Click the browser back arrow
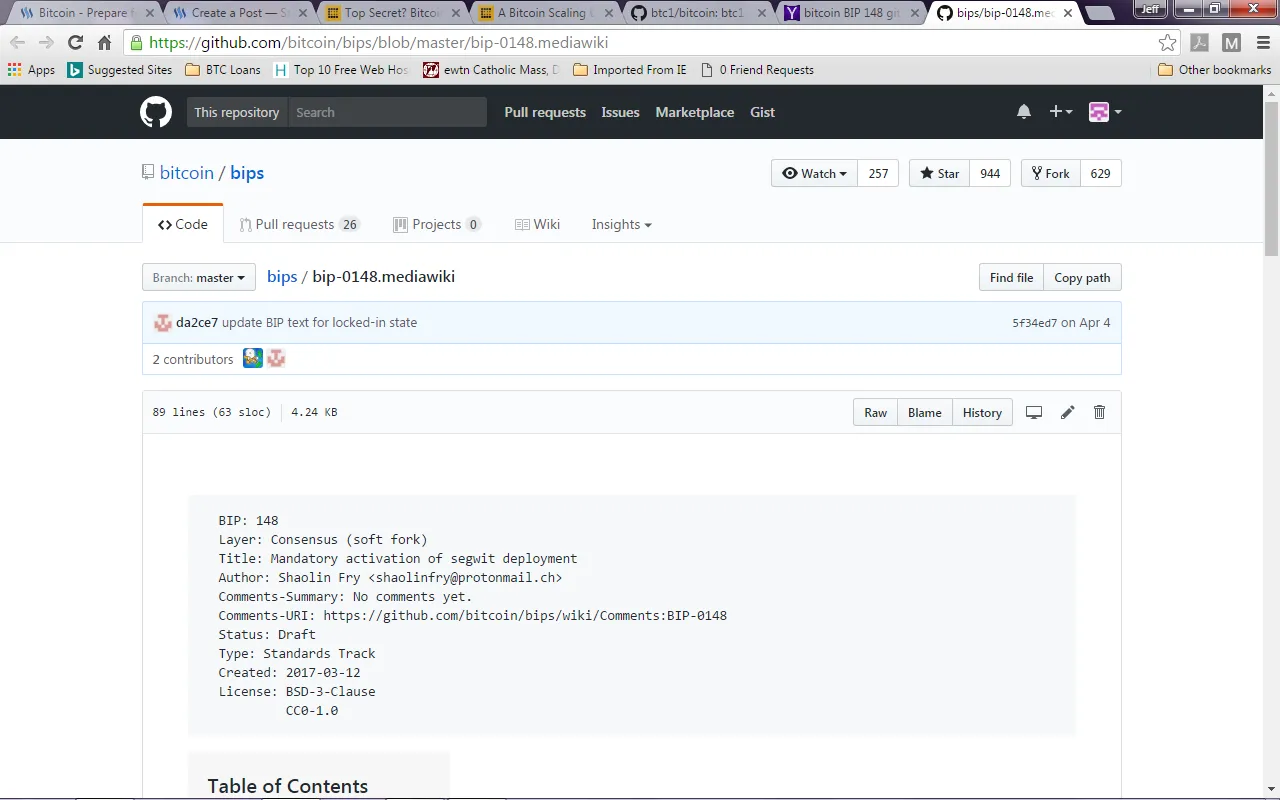This screenshot has height=800, width=1280. [17, 43]
